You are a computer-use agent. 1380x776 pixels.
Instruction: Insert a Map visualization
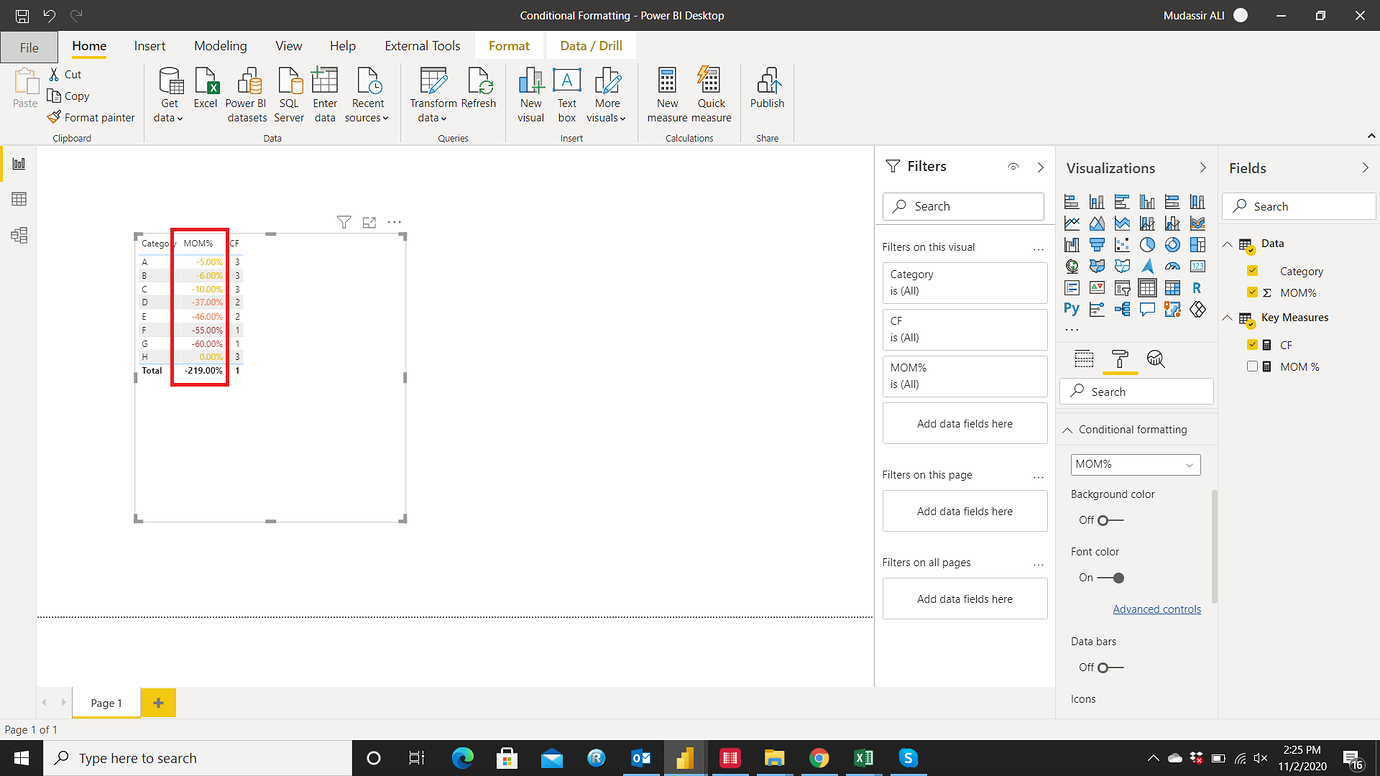coord(1072,265)
